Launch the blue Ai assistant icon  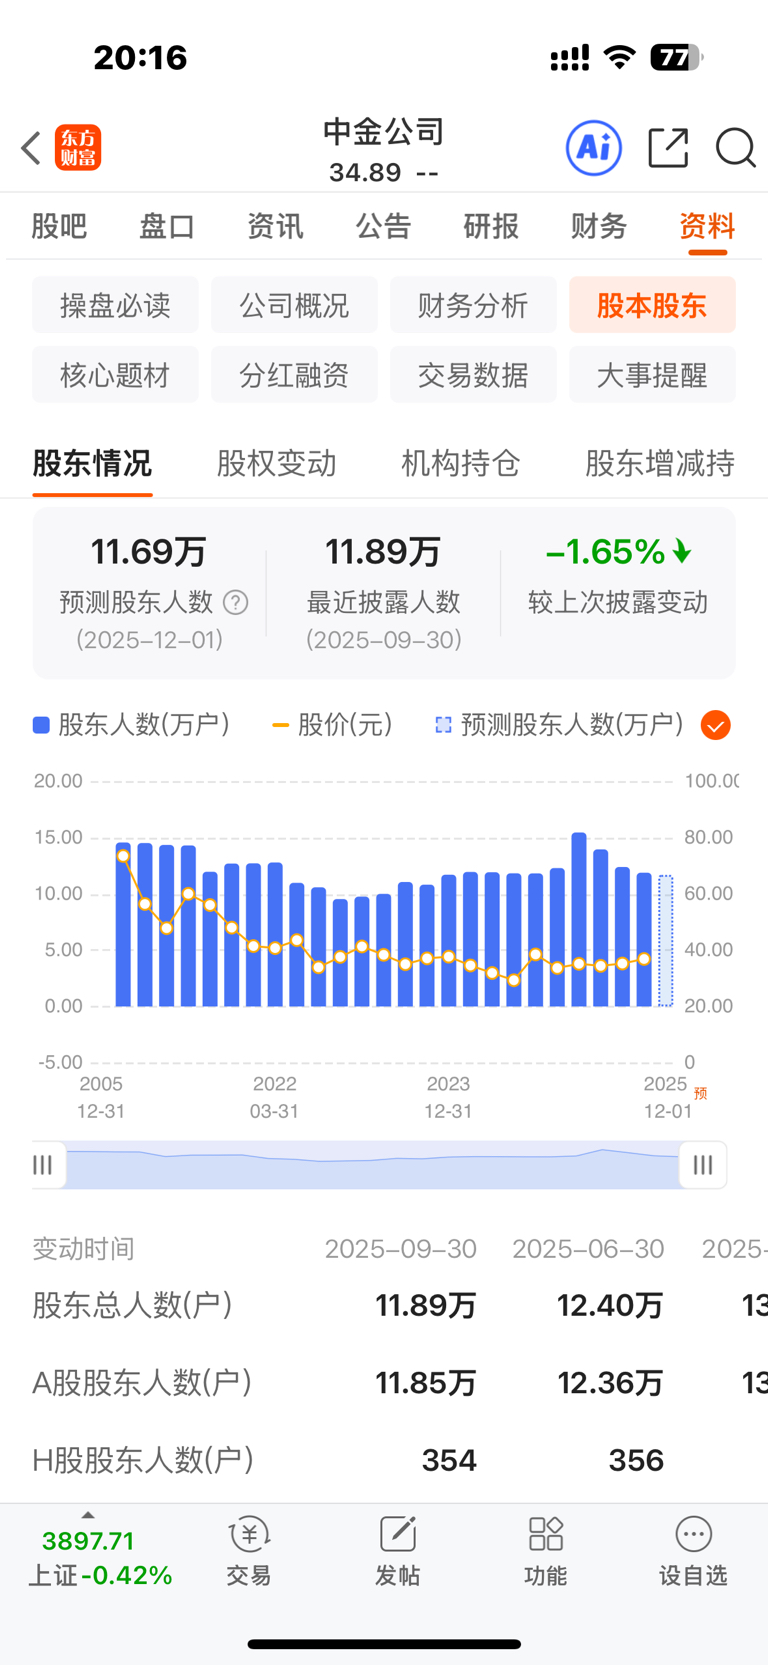point(594,148)
